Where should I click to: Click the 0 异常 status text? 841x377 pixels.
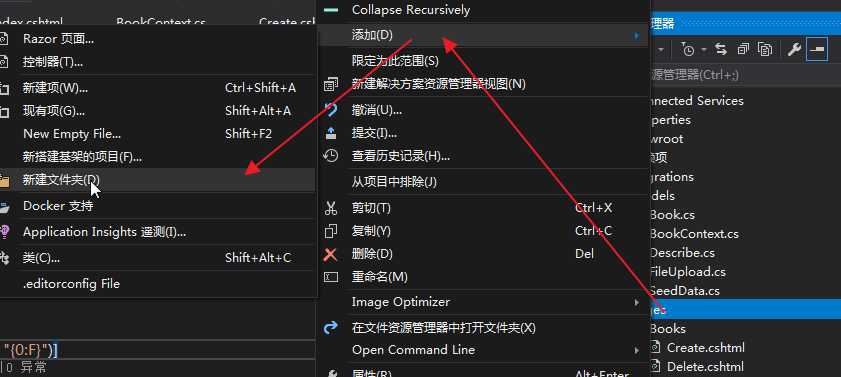click(26, 368)
